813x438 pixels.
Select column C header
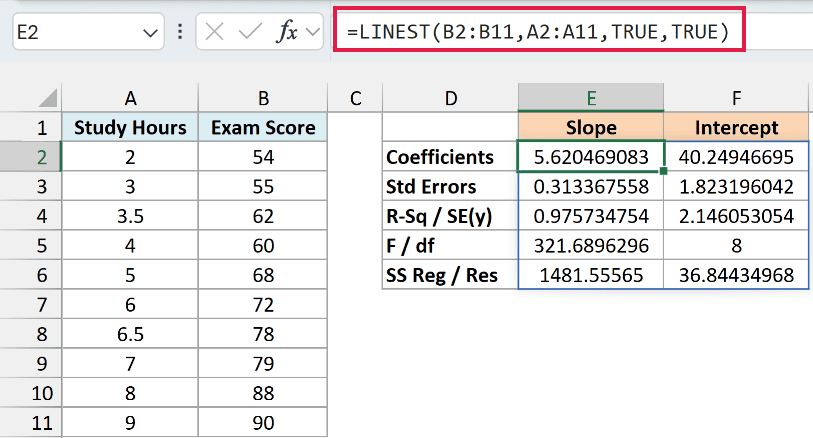coord(355,98)
